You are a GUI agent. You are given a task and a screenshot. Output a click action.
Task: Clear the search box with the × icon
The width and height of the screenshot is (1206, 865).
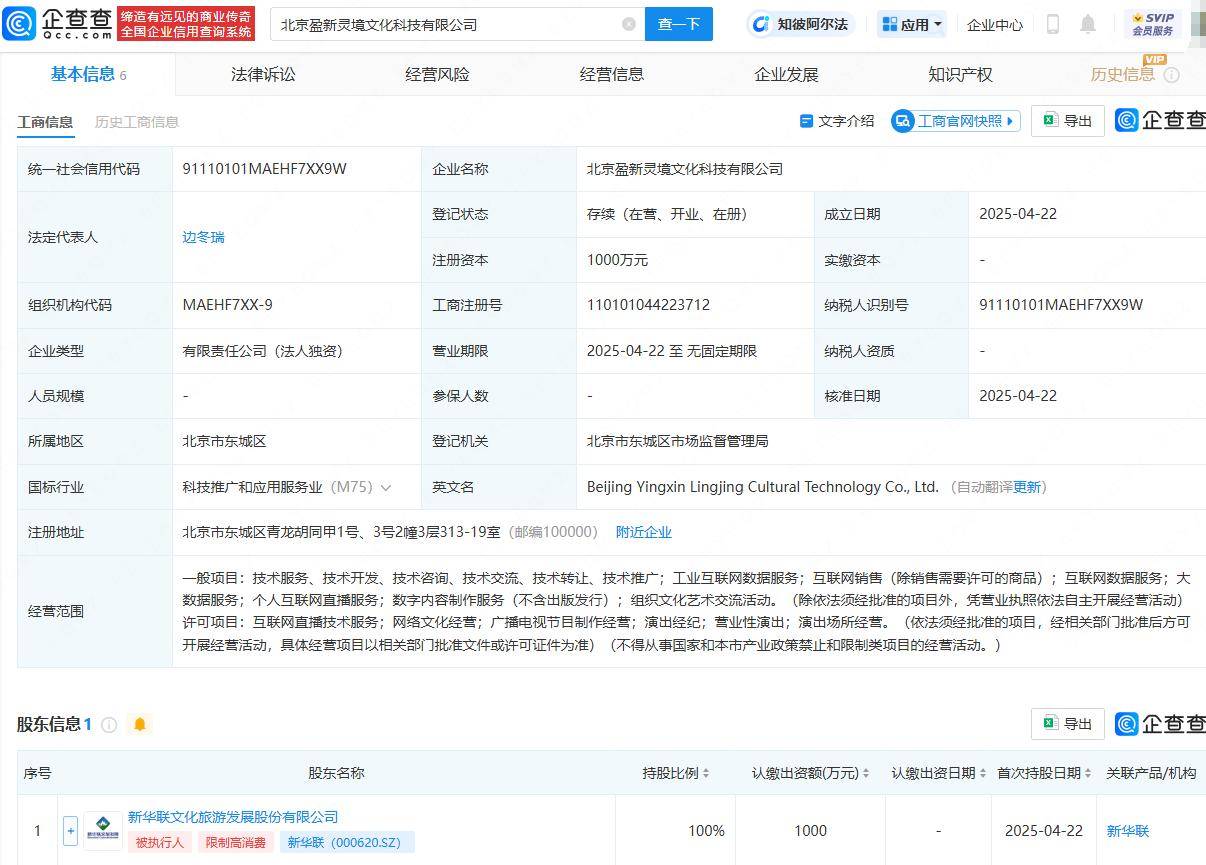coord(627,22)
